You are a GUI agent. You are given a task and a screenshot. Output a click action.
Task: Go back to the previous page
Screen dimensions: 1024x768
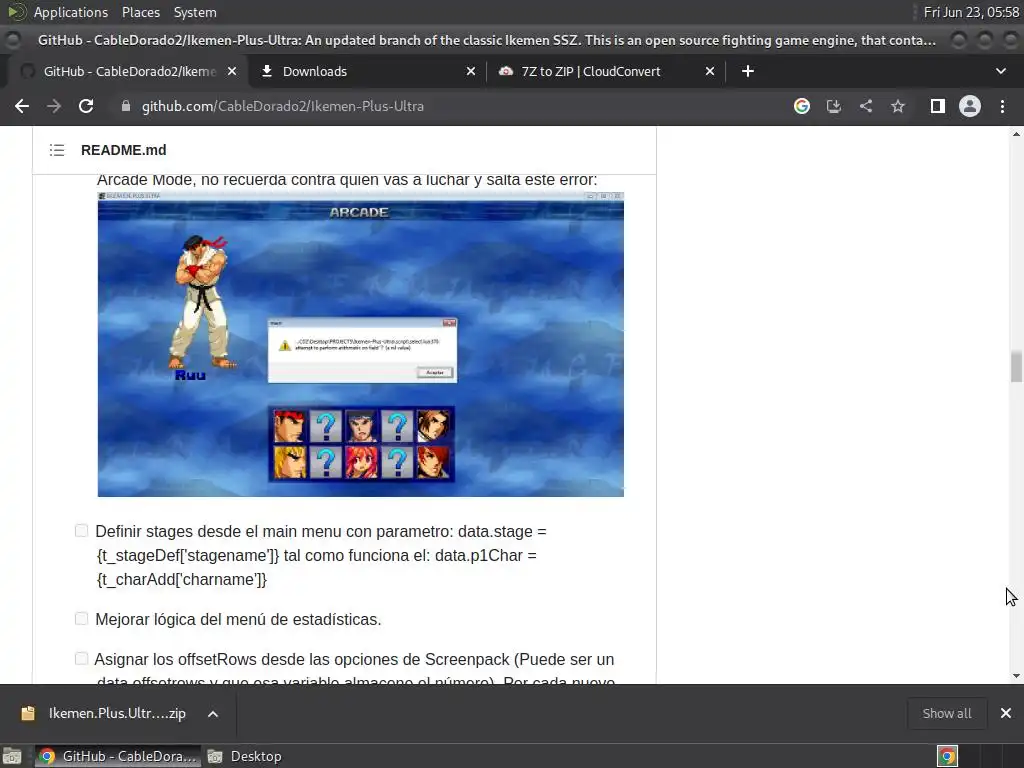pos(22,106)
